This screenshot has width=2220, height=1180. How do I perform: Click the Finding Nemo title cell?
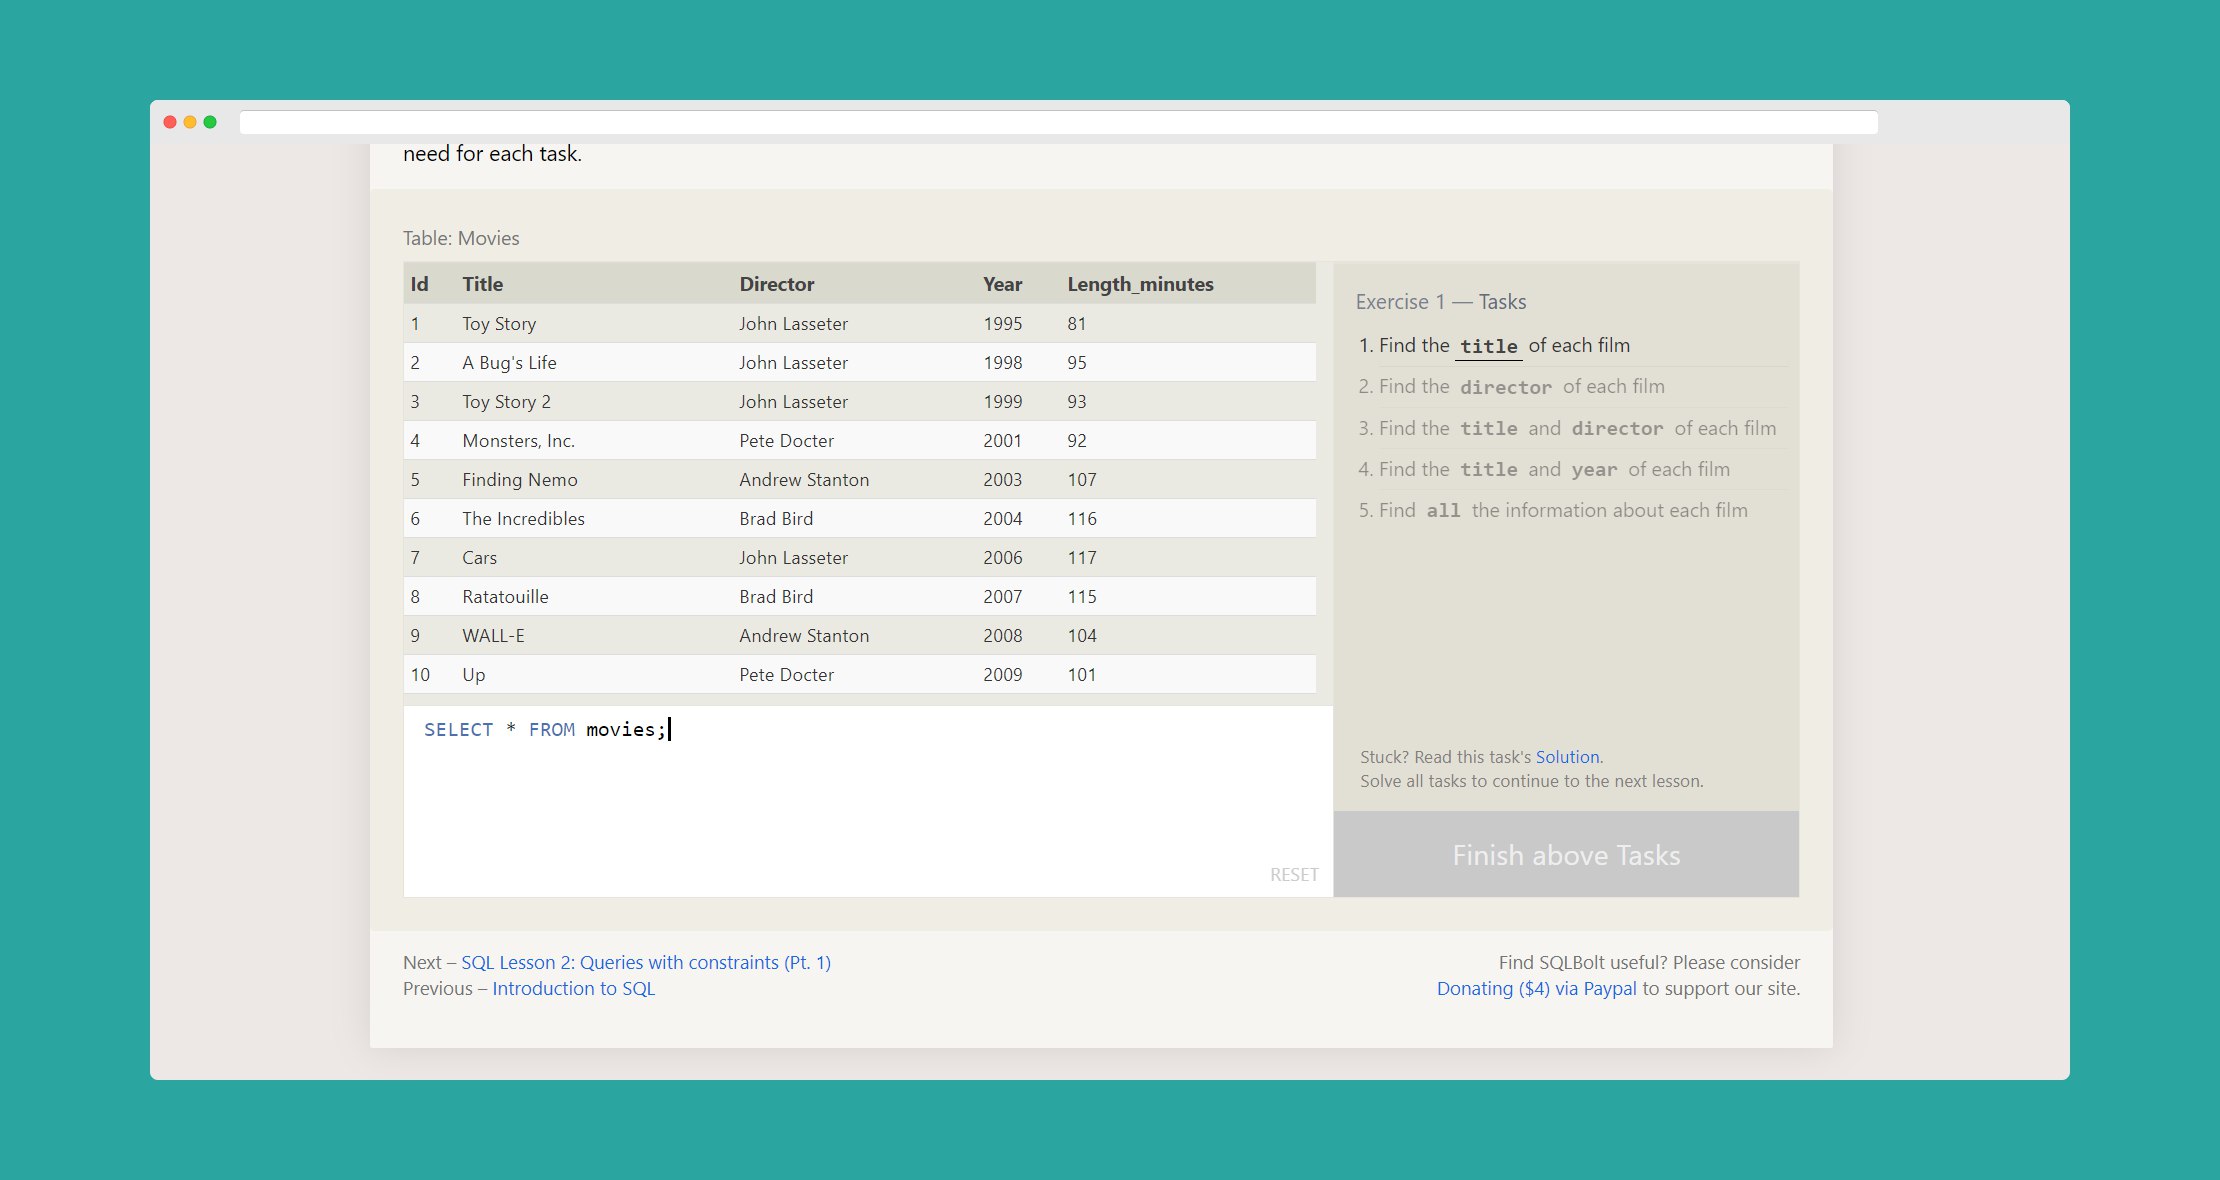tap(520, 480)
